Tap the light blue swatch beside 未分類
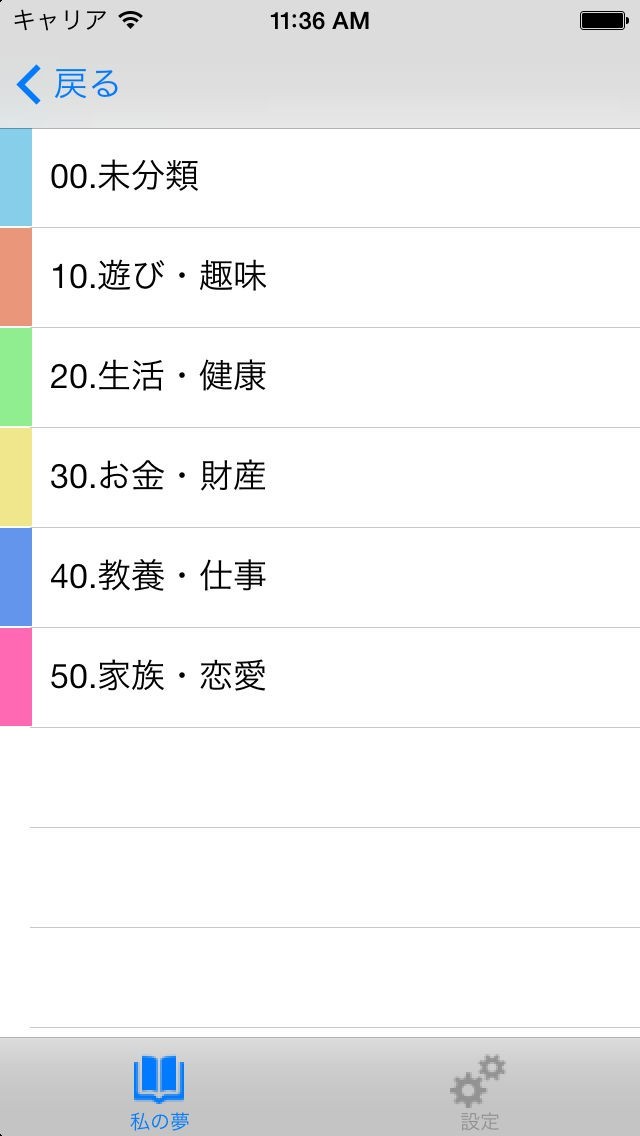 pyautogui.click(x=16, y=177)
